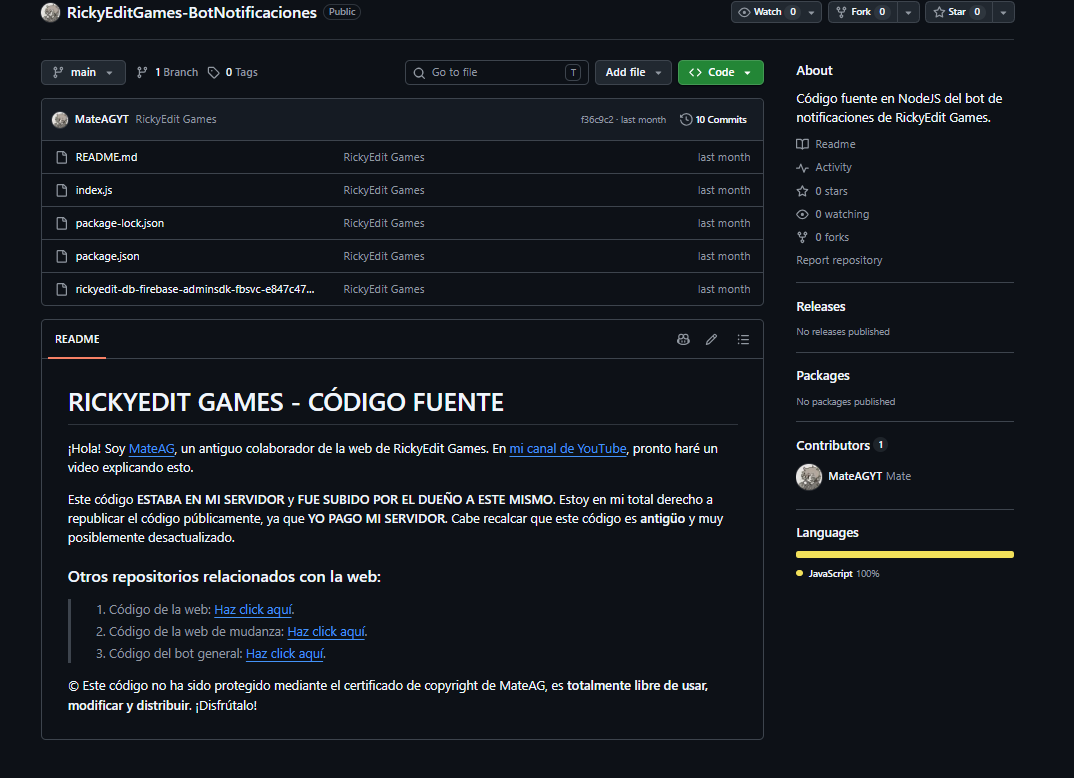Click the file icon beside rickyedit-db-firebase file
The width and height of the screenshot is (1074, 778).
pyautogui.click(x=62, y=289)
